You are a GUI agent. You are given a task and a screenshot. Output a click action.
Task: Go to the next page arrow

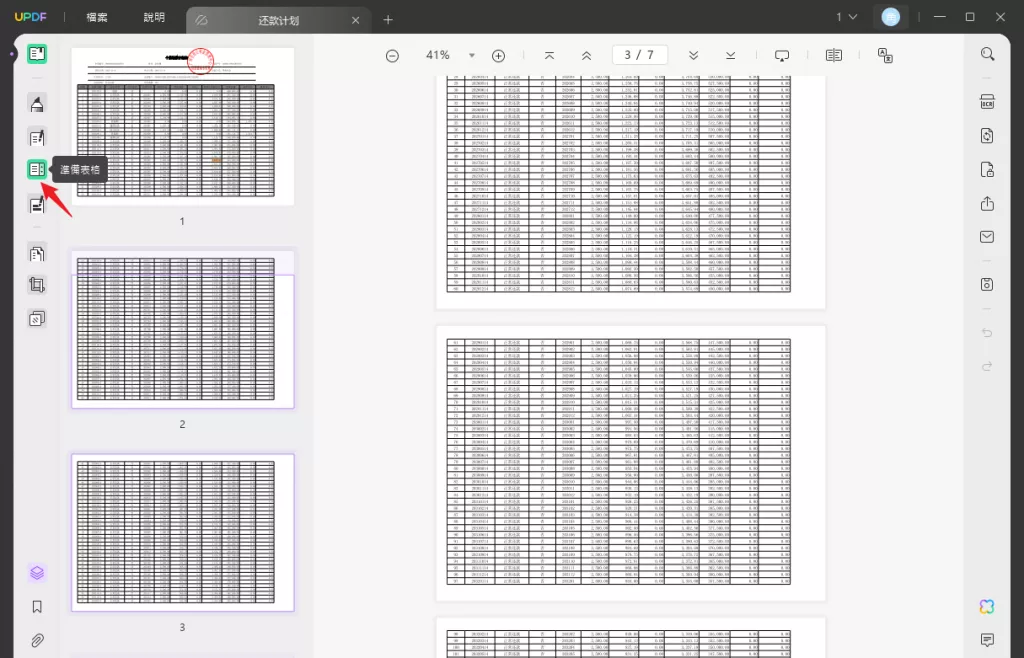point(693,55)
